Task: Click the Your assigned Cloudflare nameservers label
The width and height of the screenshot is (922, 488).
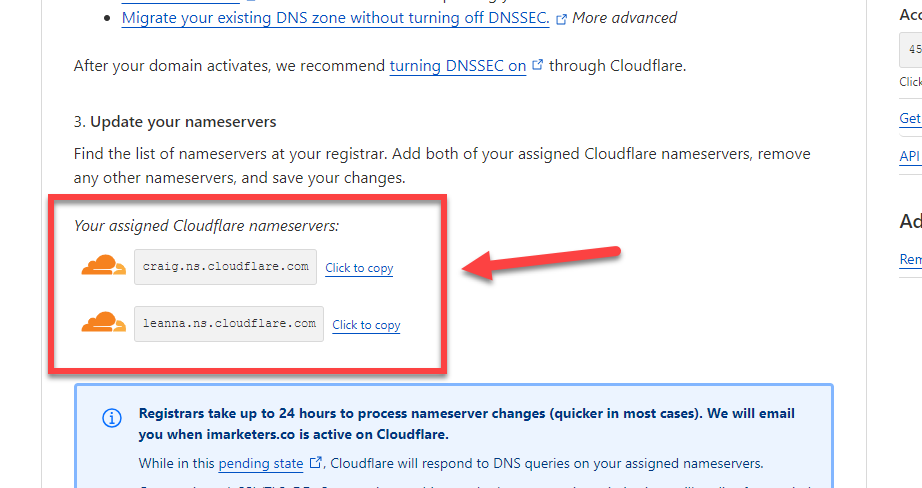Action: [206, 226]
